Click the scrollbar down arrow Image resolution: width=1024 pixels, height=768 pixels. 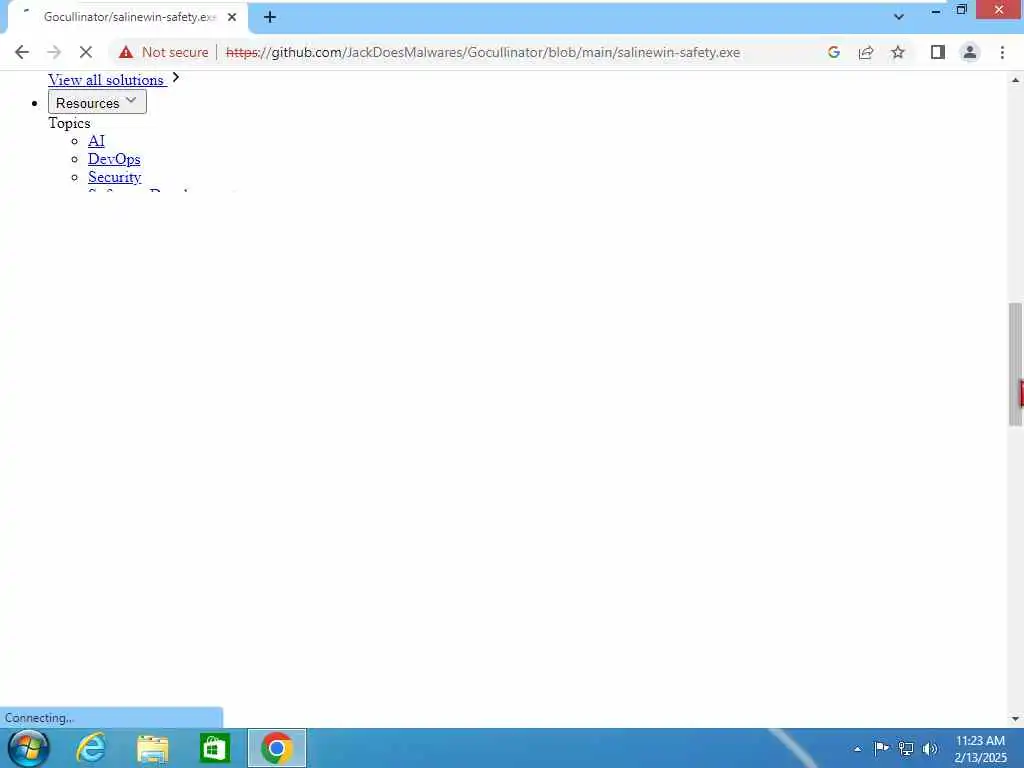1015,719
